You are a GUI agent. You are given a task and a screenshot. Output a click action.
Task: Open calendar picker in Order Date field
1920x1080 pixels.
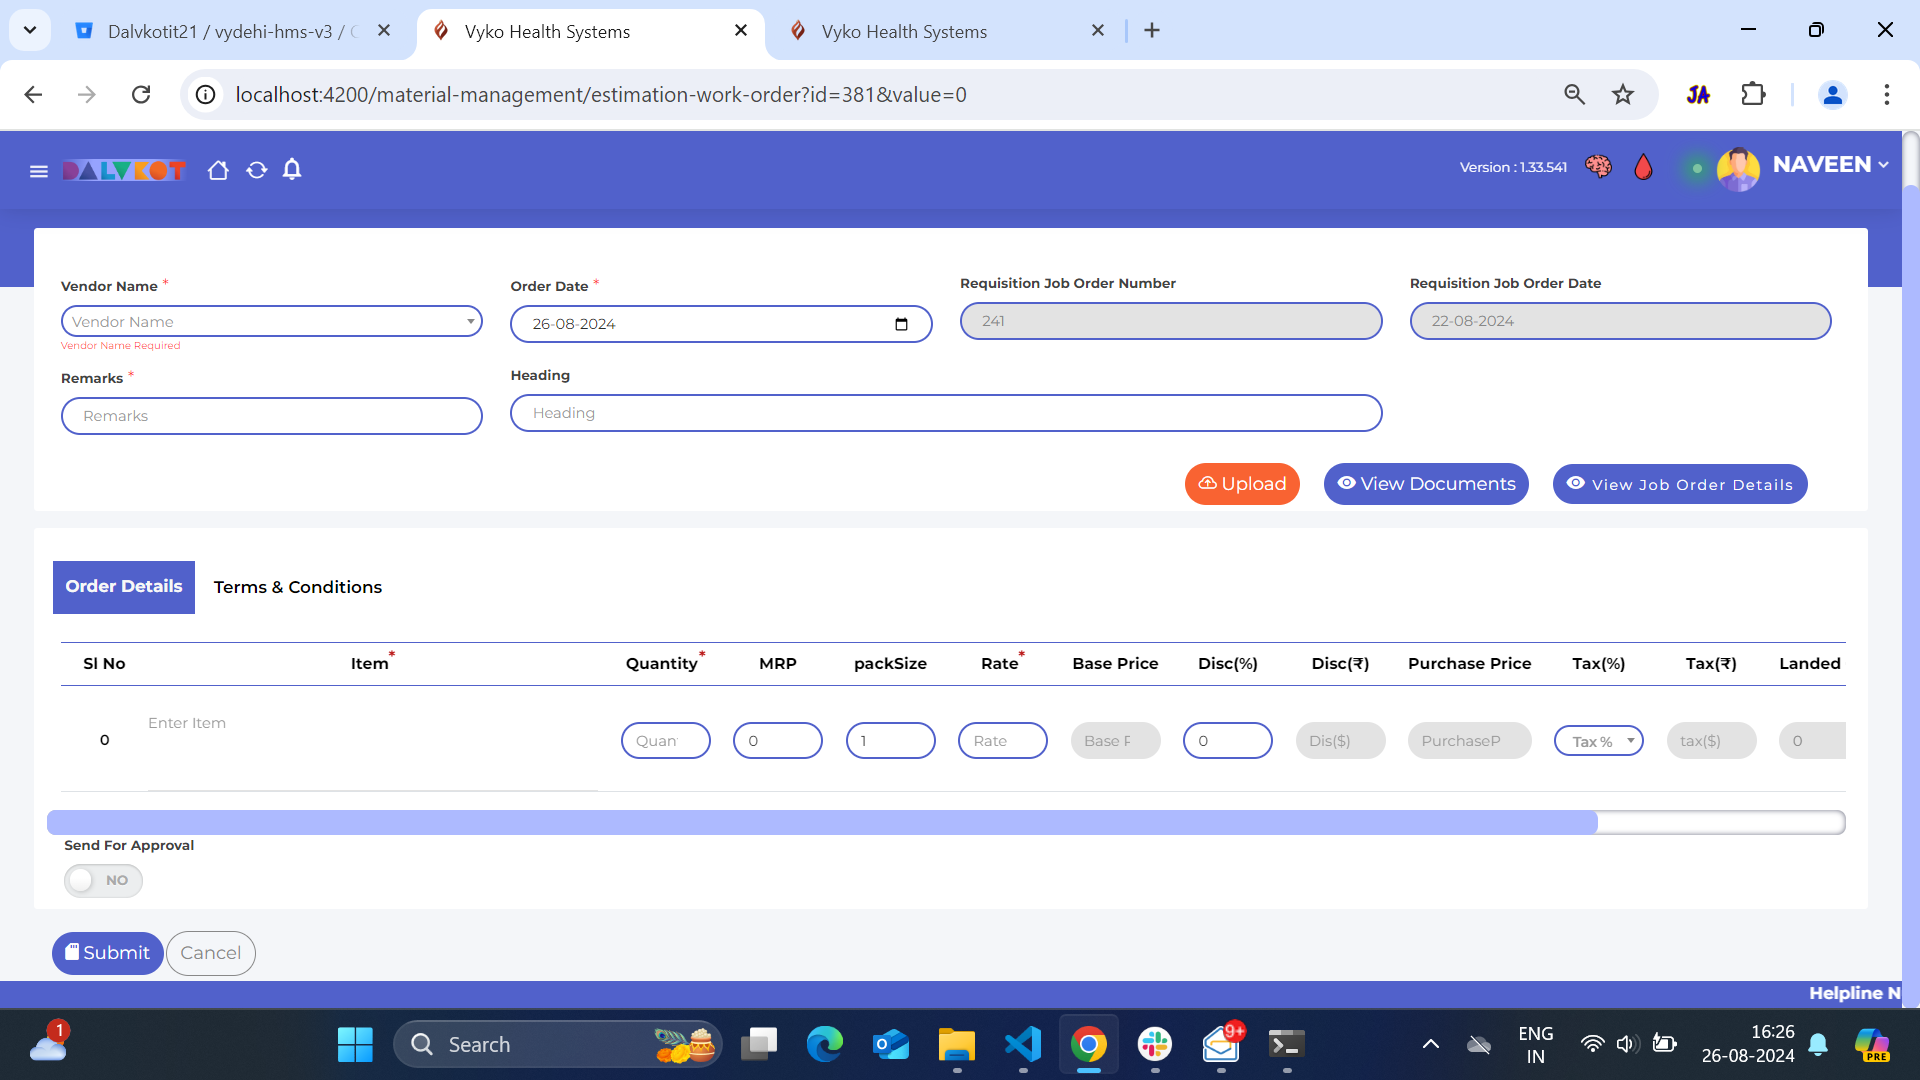[x=901, y=324]
